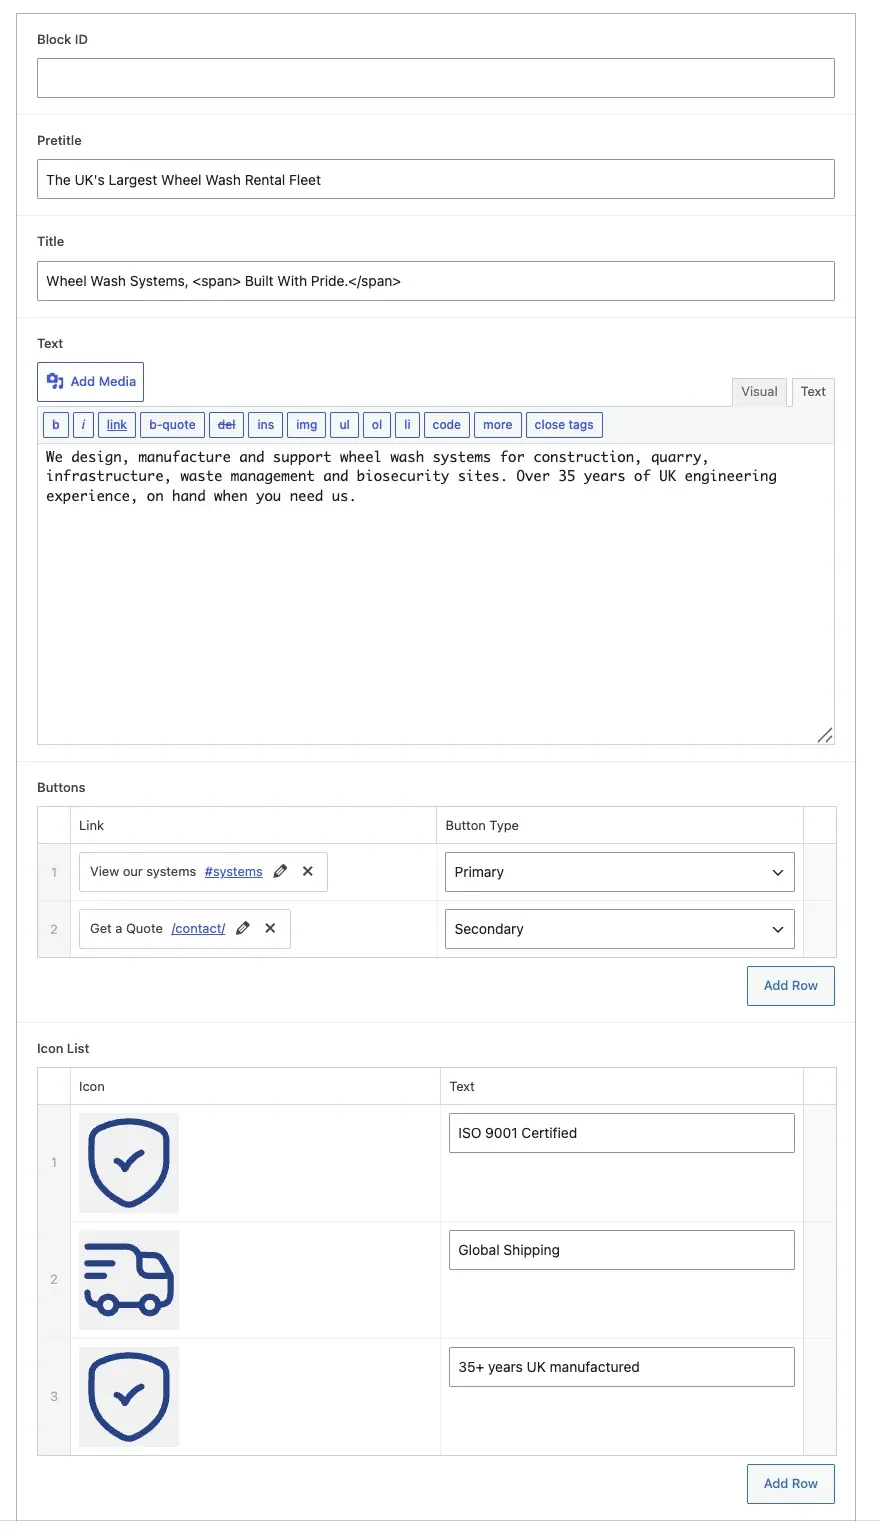Screen dimensions: 880x1530
Task: Click the Add Media camera icon
Action: pos(56,382)
